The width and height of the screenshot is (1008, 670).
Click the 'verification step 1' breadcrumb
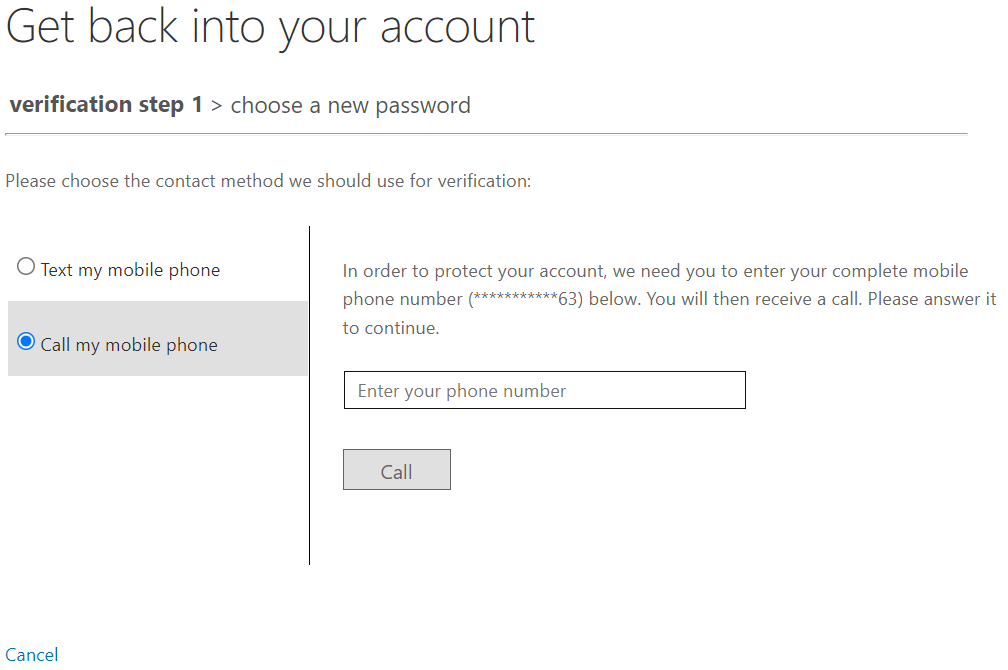click(x=106, y=105)
